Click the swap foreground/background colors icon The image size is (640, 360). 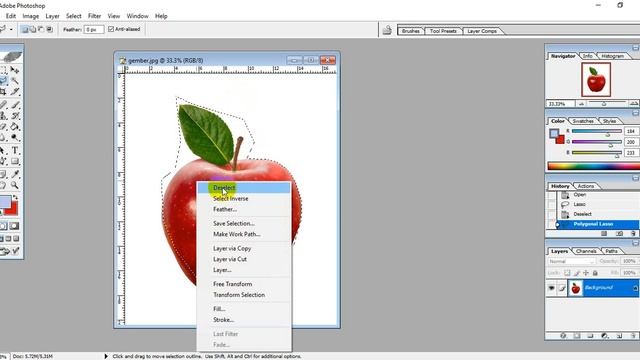[x=16, y=197]
